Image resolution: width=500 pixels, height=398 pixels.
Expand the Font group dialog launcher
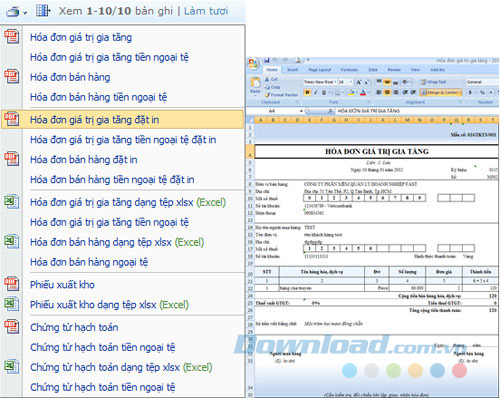369,102
